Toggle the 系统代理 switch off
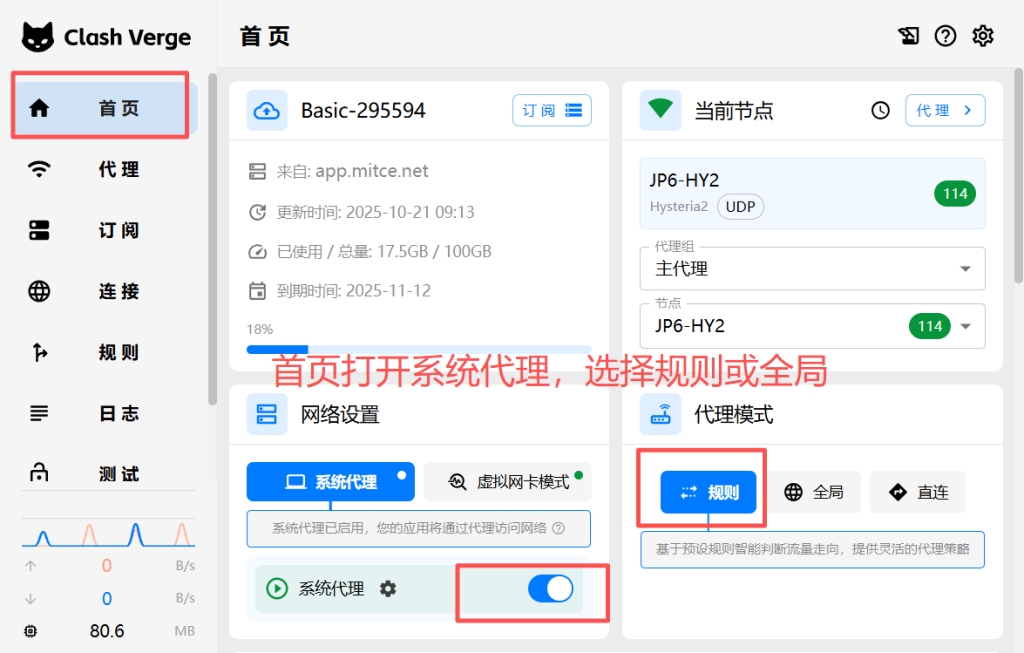The height and width of the screenshot is (653, 1024). [550, 589]
